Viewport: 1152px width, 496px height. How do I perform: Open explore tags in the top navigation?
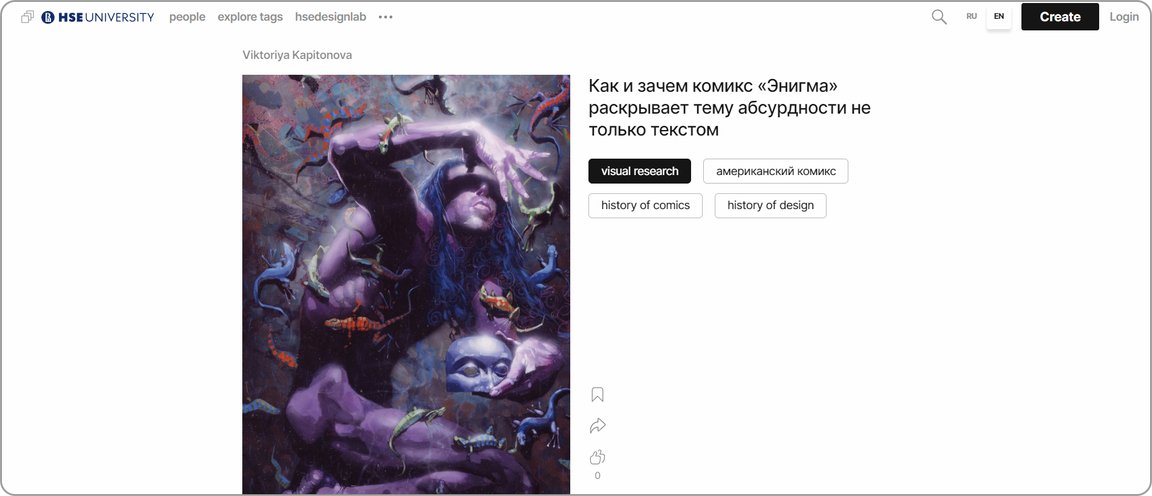coord(250,17)
